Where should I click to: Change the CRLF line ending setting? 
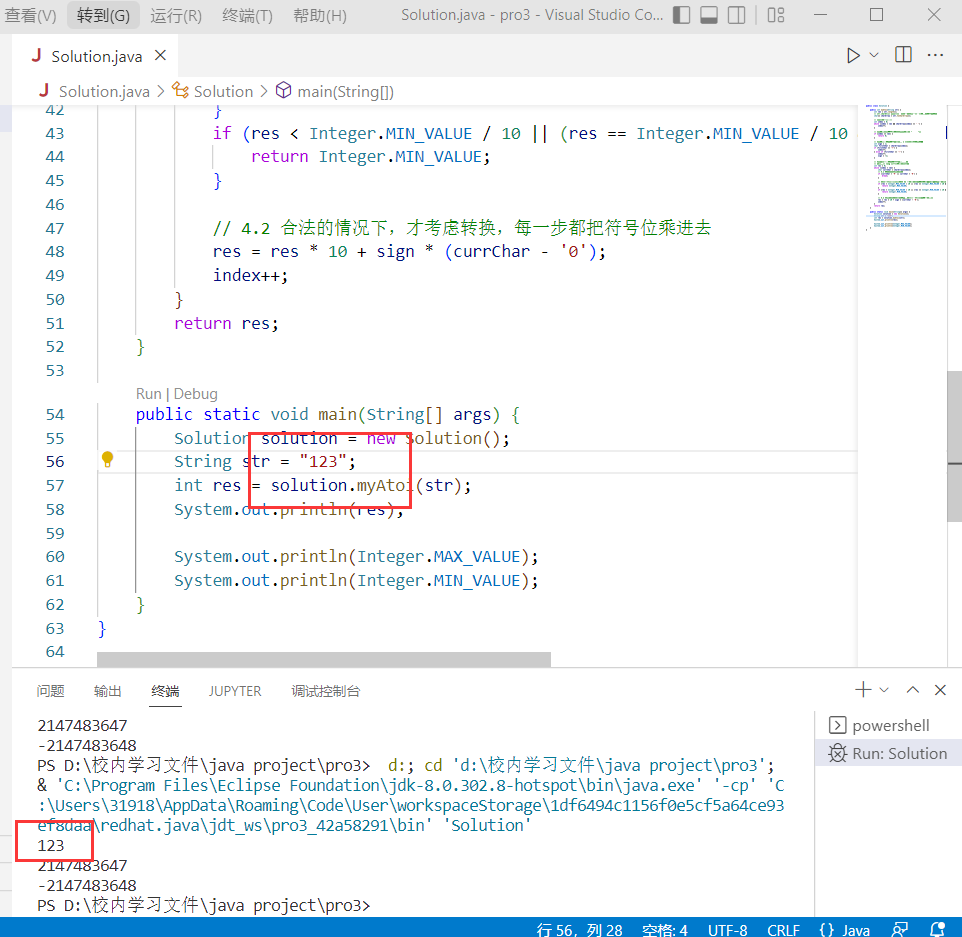783,929
